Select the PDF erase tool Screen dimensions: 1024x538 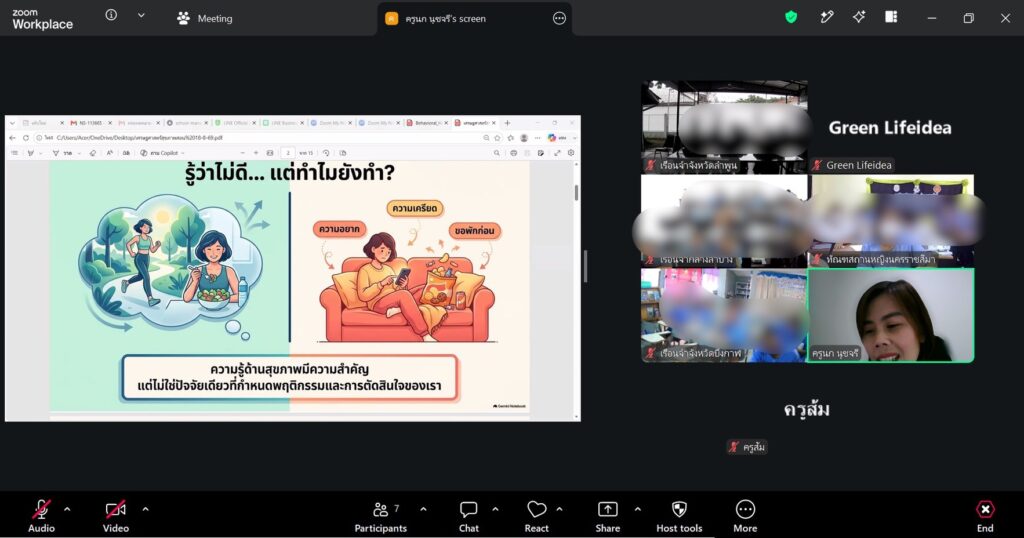[x=93, y=153]
